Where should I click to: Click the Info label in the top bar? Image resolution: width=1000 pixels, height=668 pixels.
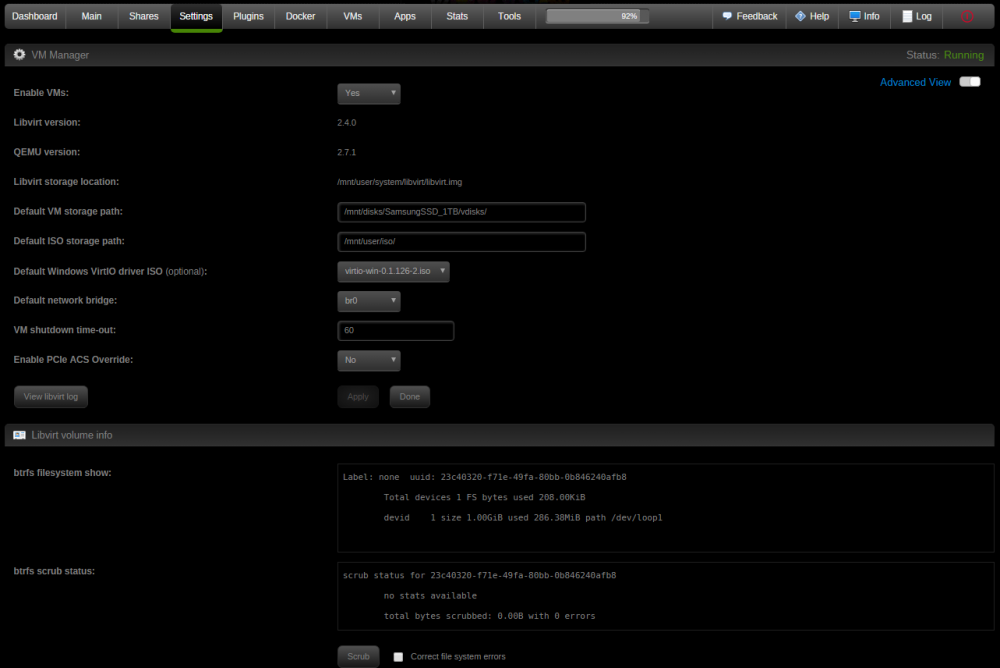(x=871, y=17)
